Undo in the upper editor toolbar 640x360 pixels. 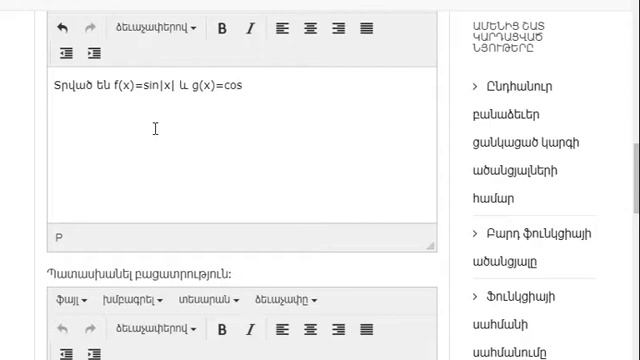coord(62,28)
